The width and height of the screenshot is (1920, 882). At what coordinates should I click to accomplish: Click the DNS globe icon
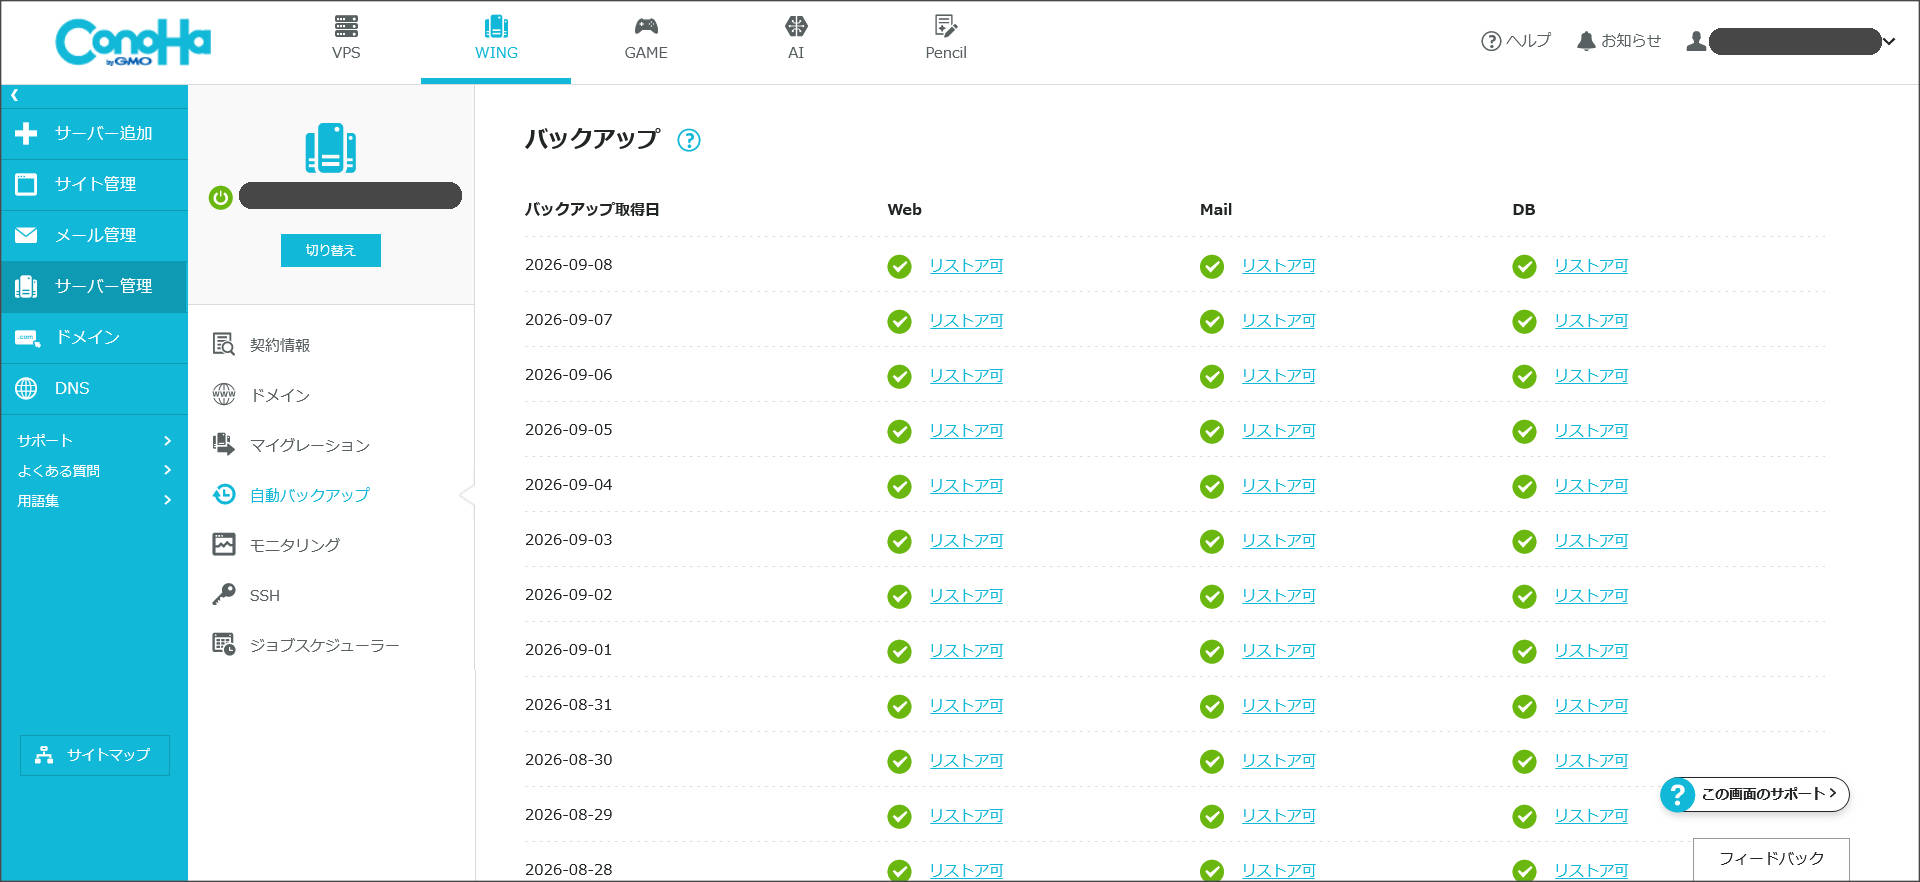pyautogui.click(x=26, y=388)
